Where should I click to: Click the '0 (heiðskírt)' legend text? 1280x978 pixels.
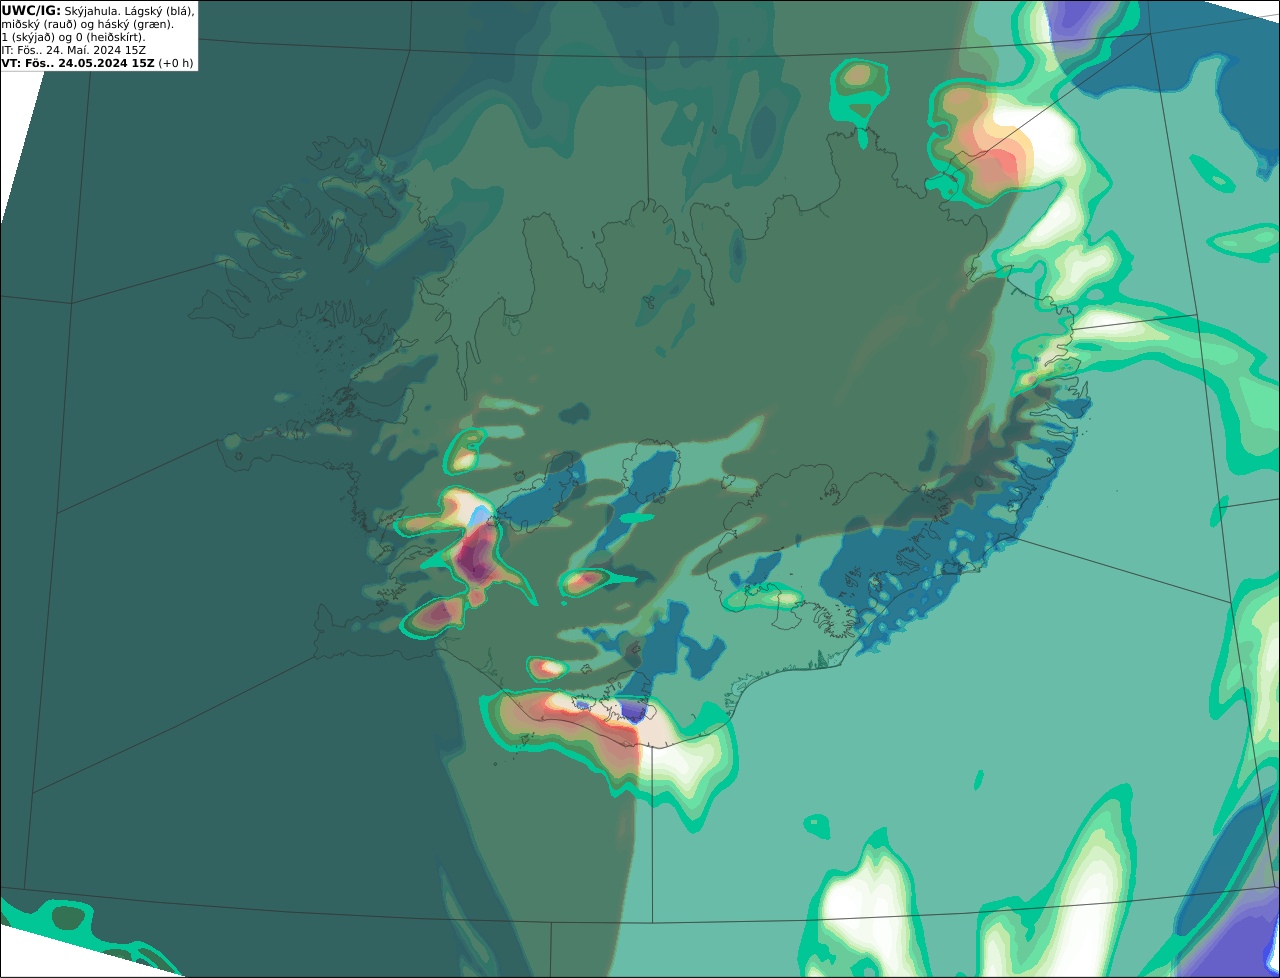click(110, 37)
